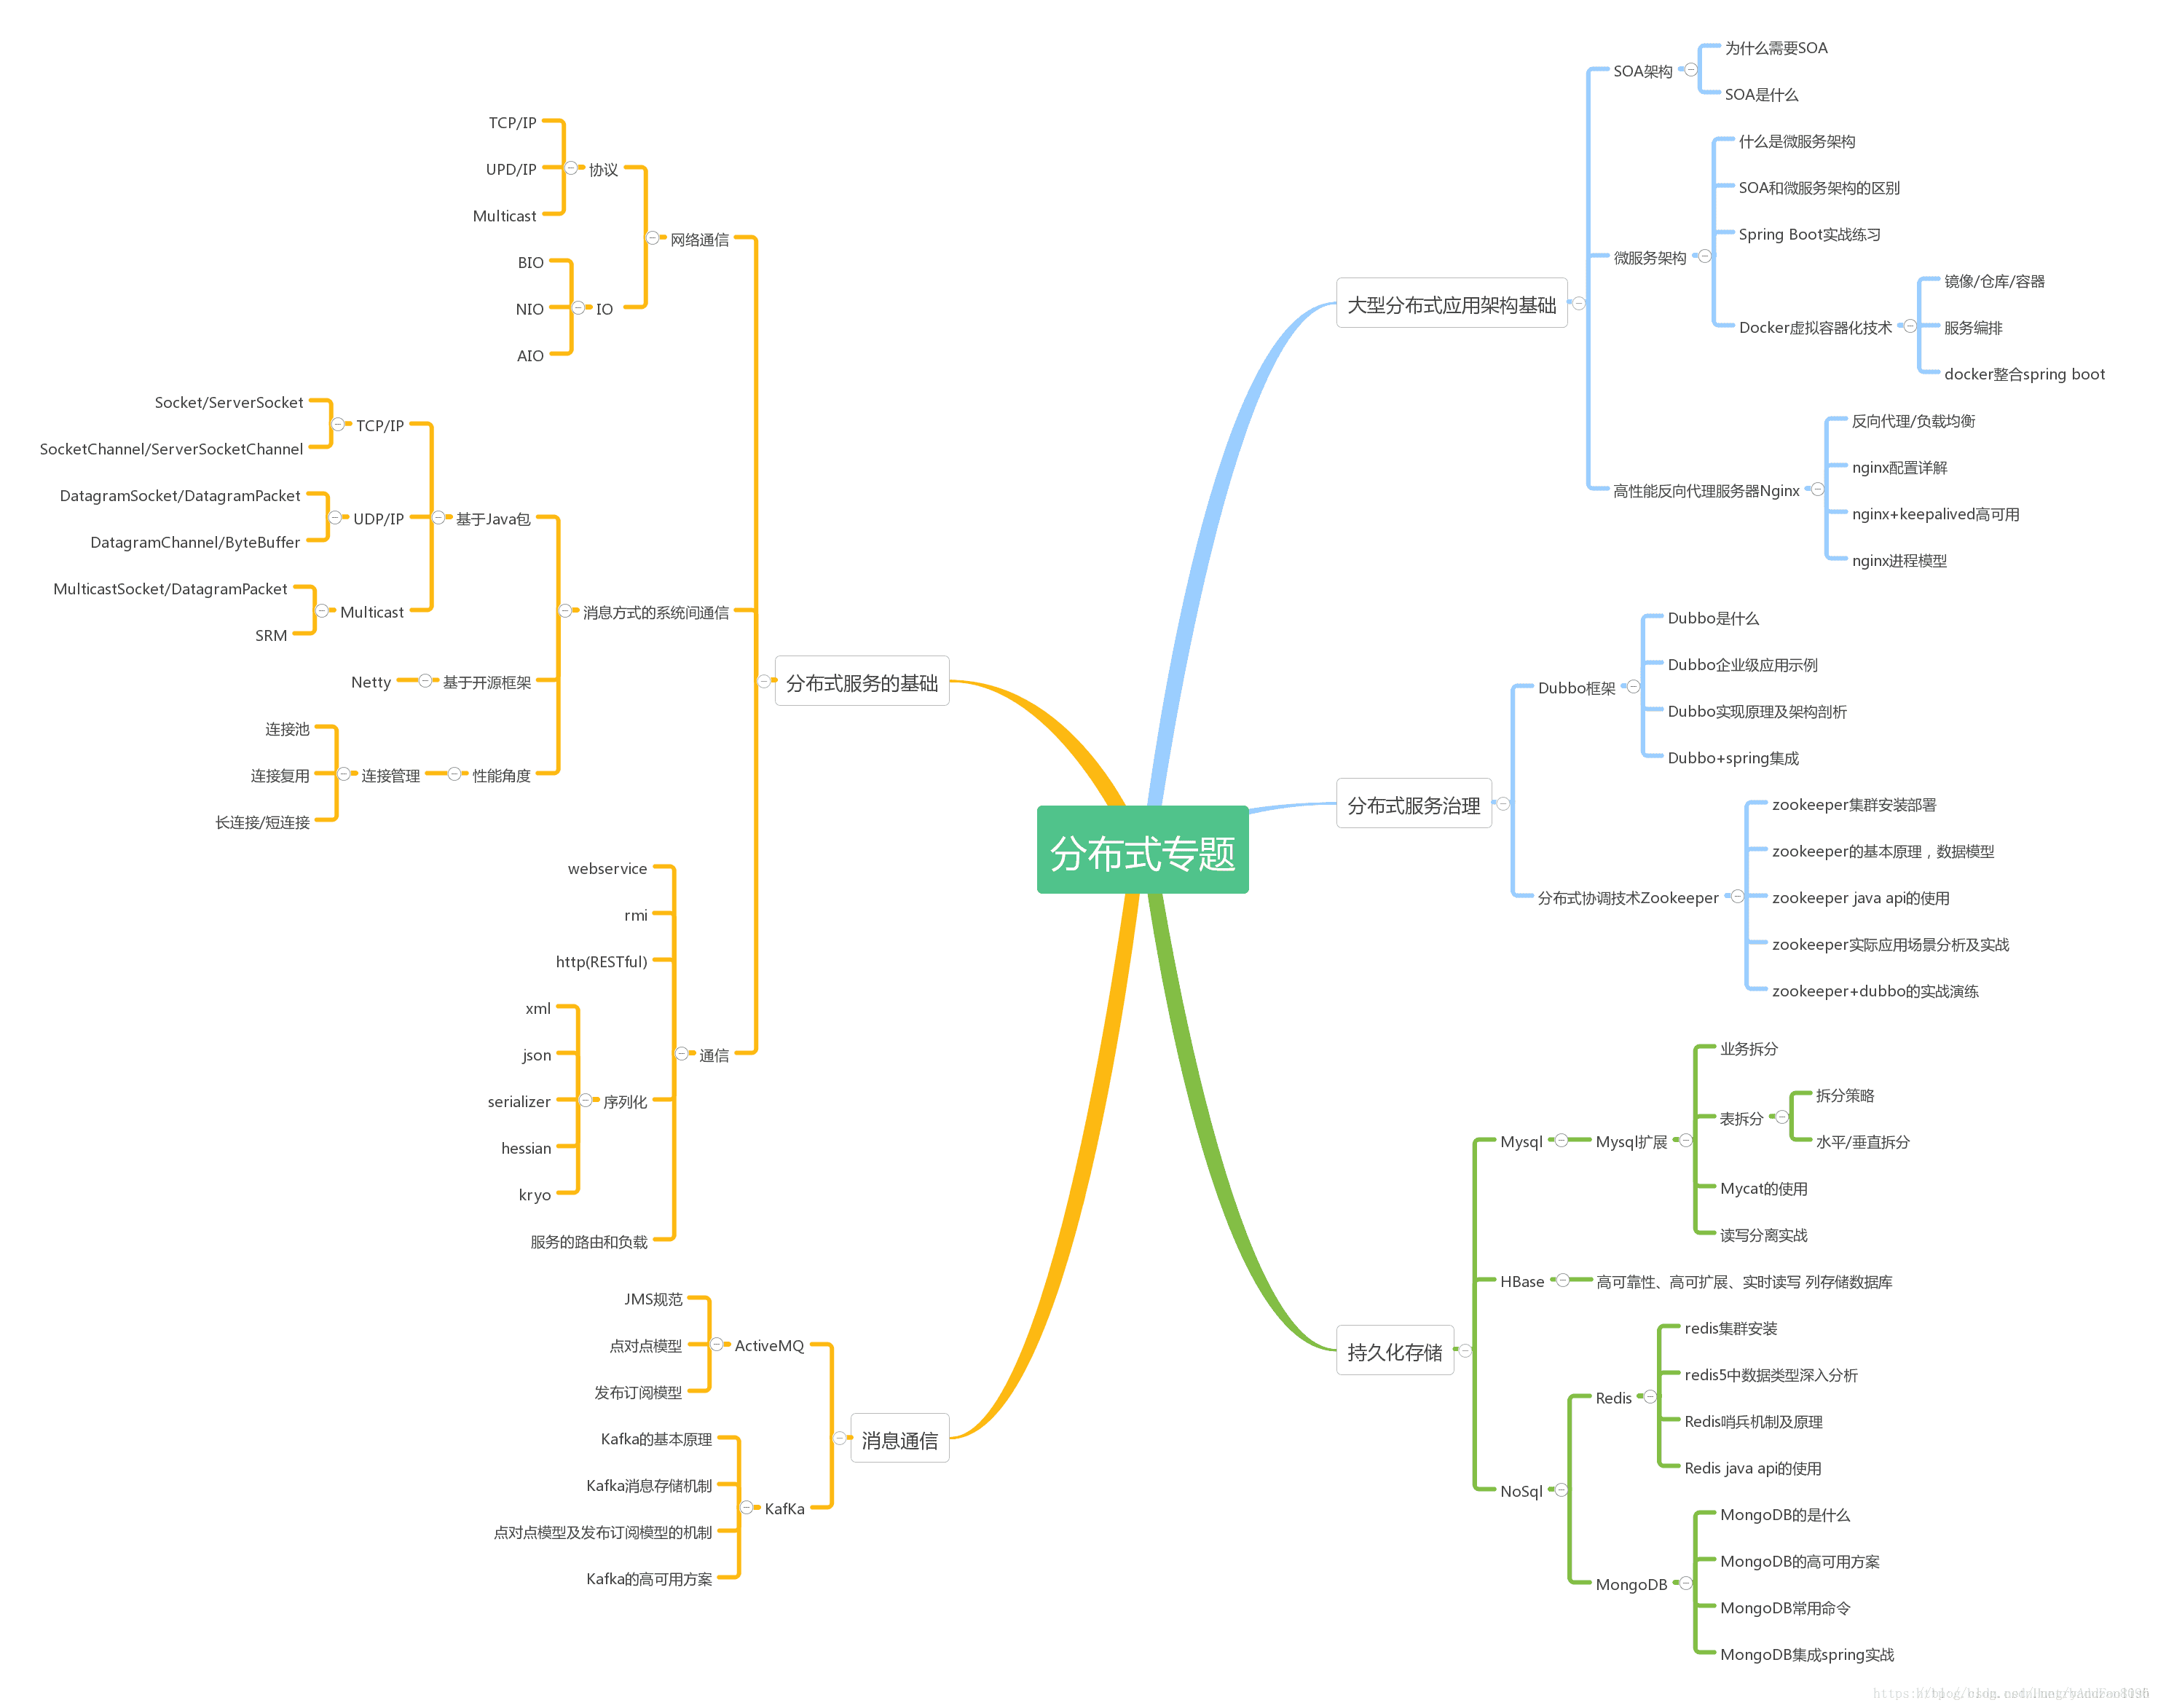The width and height of the screenshot is (2158, 1708).
Task: Select the 大型分布式应用架构基础 topic box
Action: pos(1451,303)
